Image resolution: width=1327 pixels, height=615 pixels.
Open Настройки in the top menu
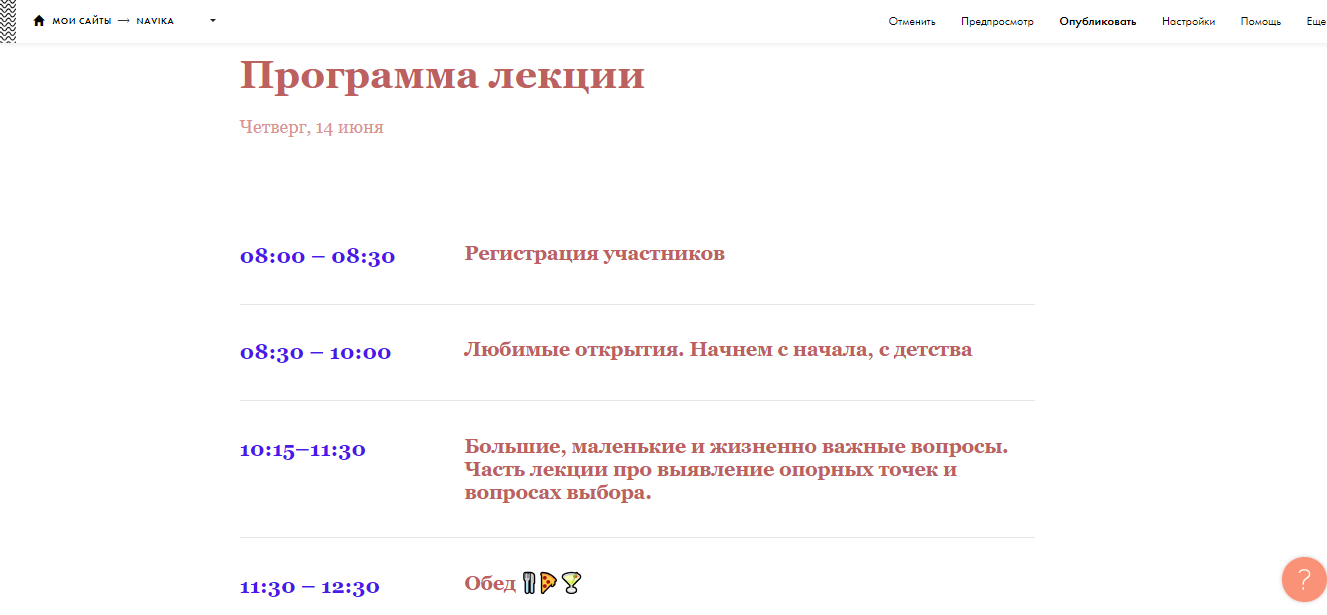click(x=1188, y=22)
